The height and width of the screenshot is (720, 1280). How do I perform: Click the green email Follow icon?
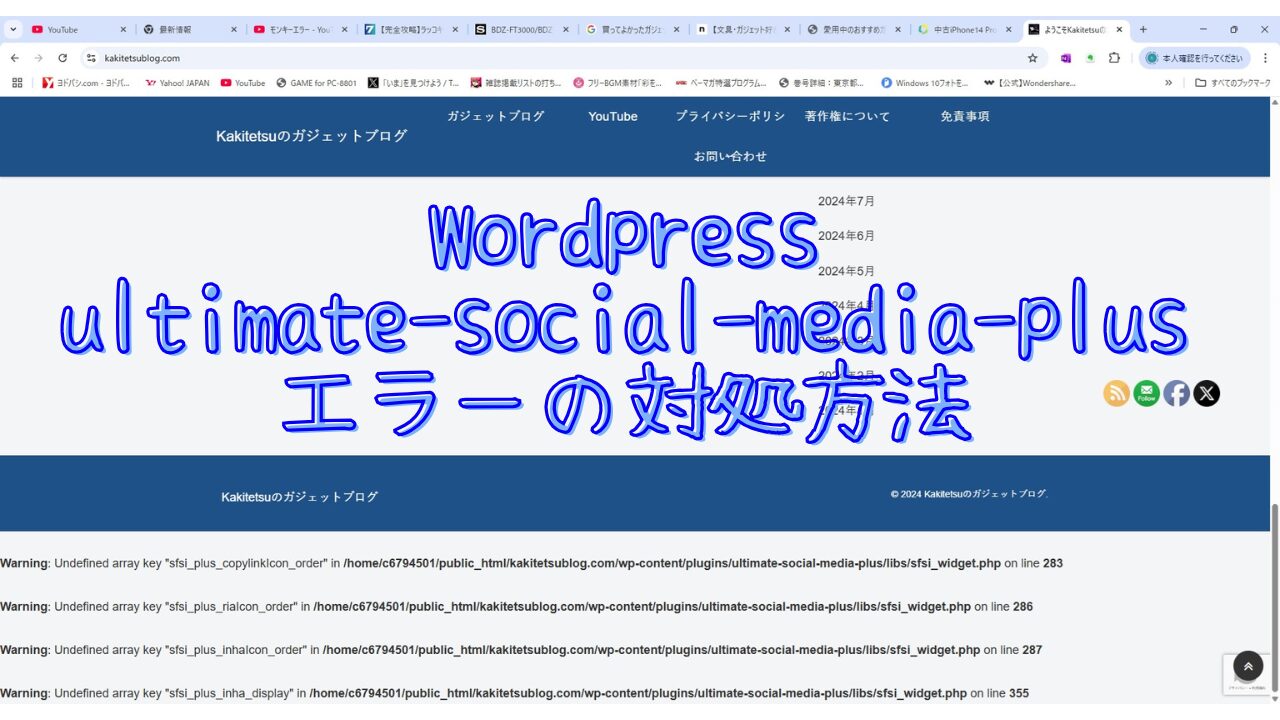pyautogui.click(x=1146, y=393)
